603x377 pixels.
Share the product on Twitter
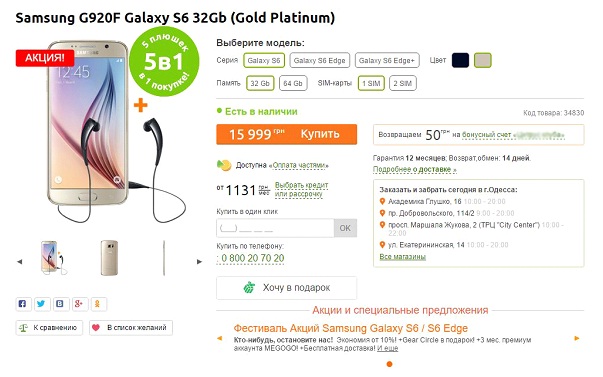tap(41, 304)
